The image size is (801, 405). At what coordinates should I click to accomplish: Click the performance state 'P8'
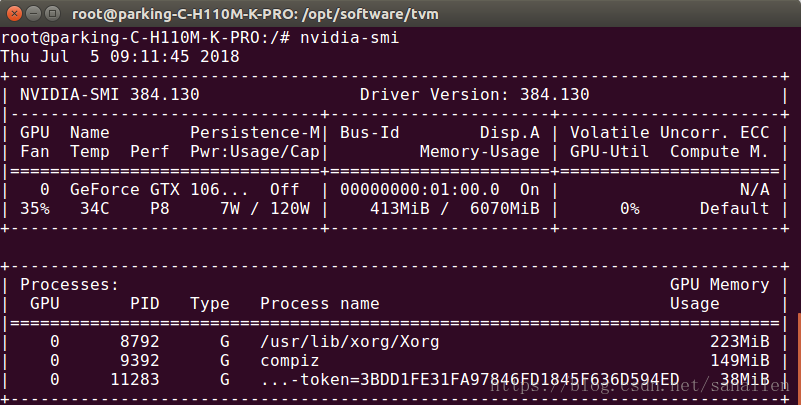pos(159,209)
